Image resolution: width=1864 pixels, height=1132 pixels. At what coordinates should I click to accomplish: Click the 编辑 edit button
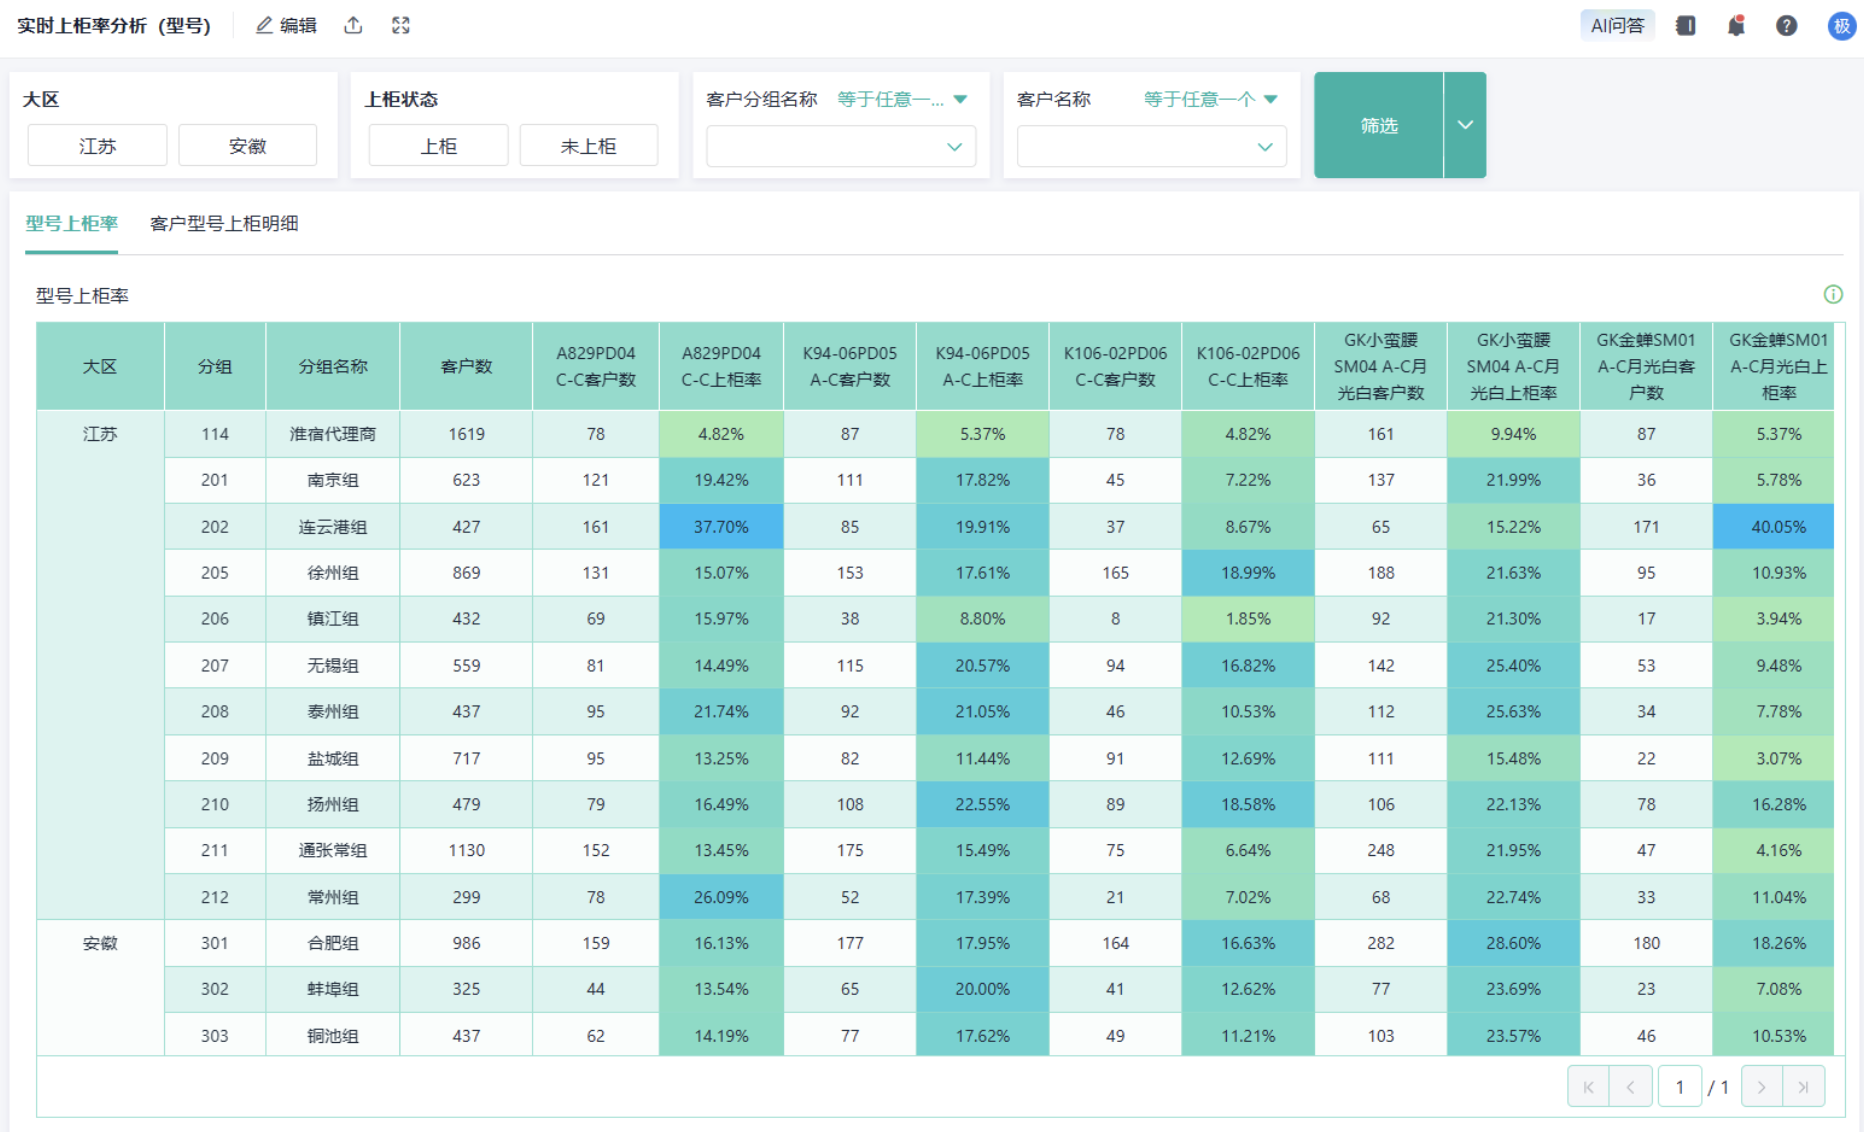point(286,26)
